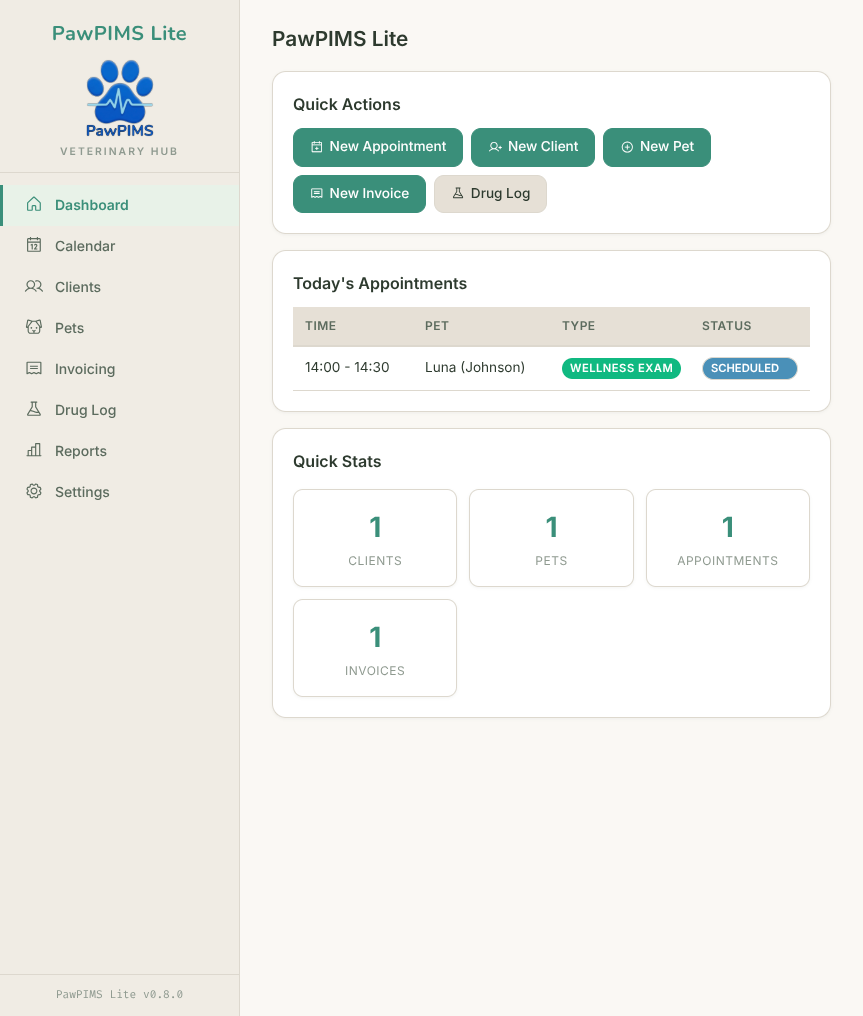Open the Settings page
Screen dimensions: 863x1016
(120, 491)
